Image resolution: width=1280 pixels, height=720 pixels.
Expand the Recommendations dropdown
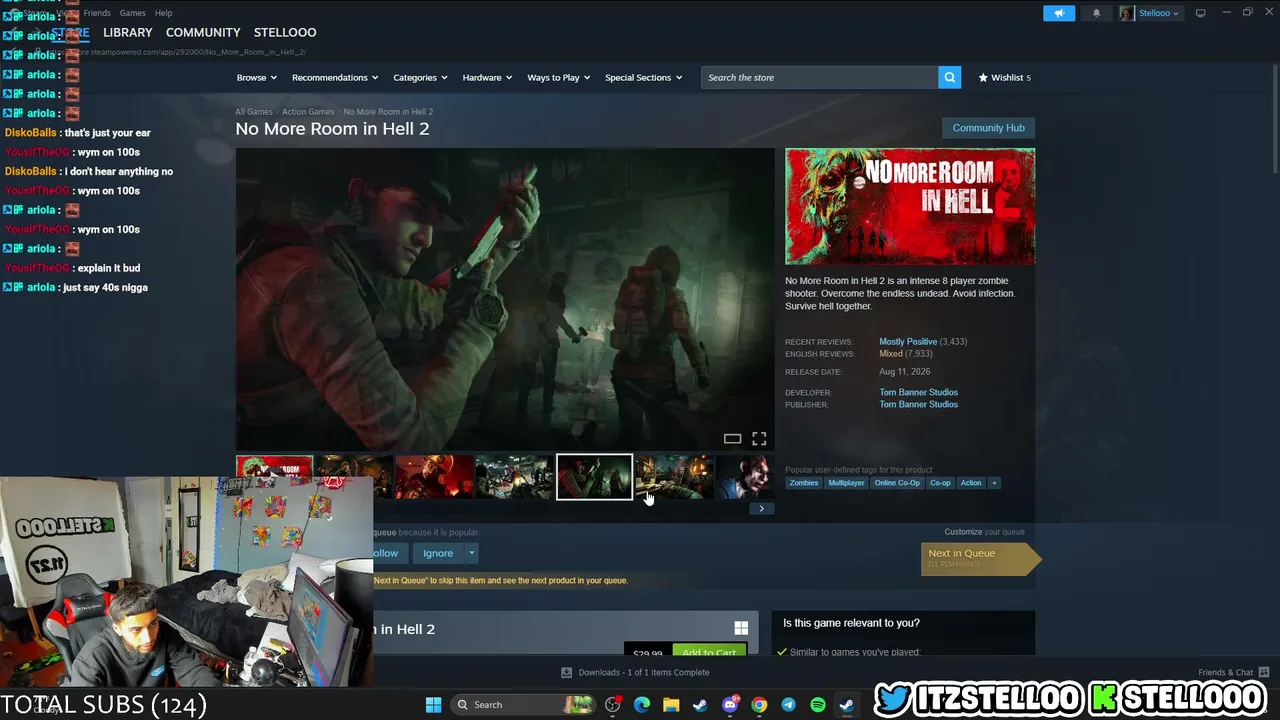click(335, 77)
